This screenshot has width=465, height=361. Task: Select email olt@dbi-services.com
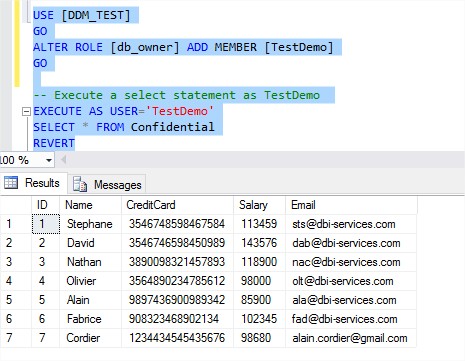tap(351, 281)
